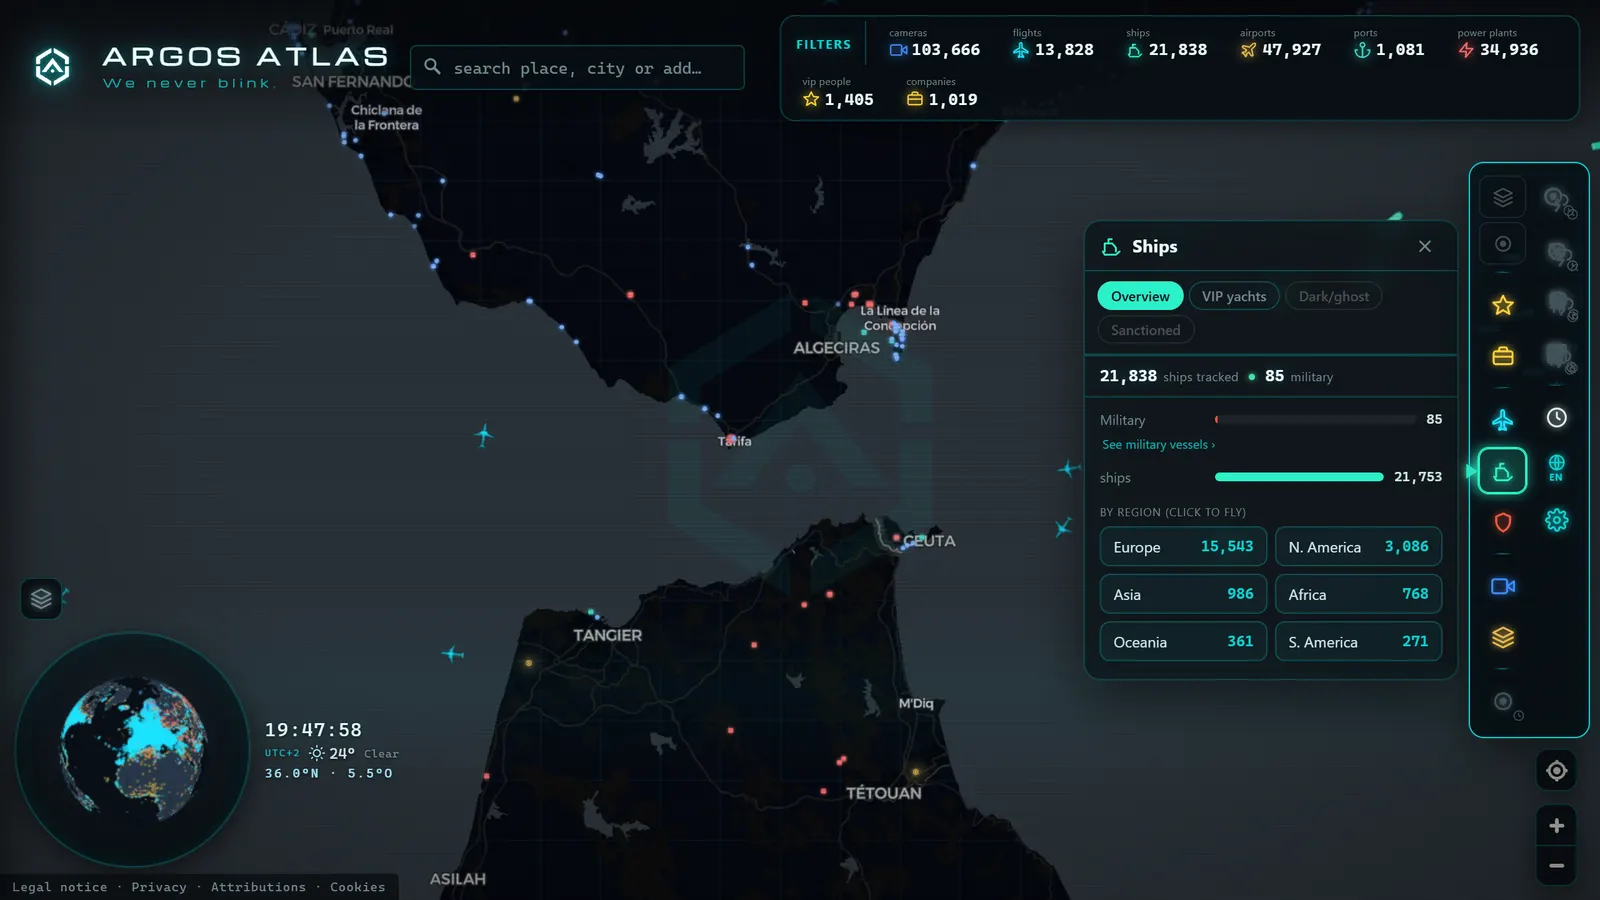
Task: Click the search place or city field
Action: click(577, 68)
